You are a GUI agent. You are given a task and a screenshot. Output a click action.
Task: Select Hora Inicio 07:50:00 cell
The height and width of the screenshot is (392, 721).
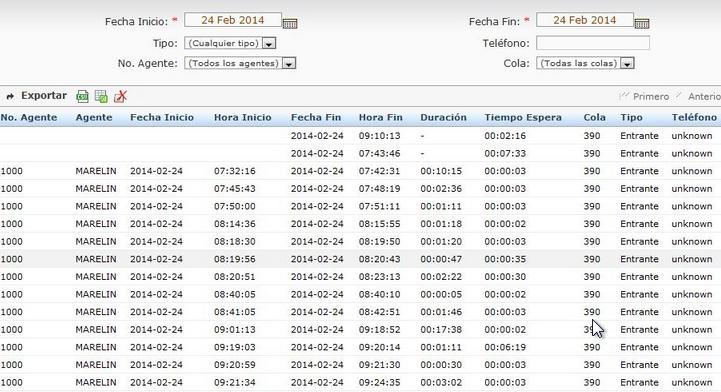235,206
